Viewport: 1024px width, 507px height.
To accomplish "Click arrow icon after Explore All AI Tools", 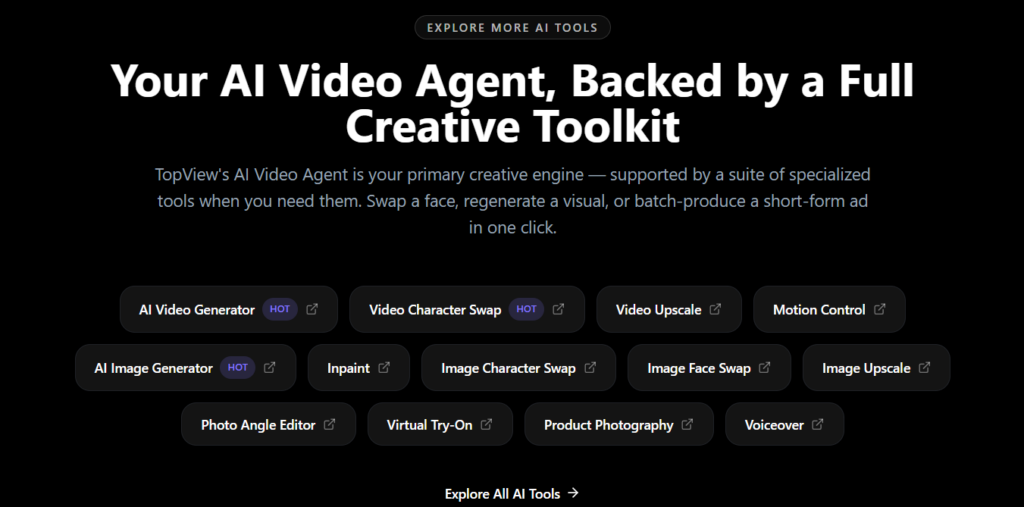I will (x=573, y=493).
